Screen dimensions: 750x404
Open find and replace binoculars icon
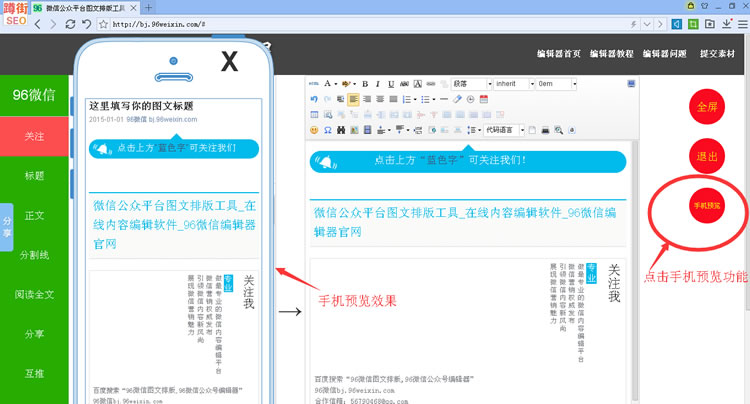pyautogui.click(x=340, y=130)
